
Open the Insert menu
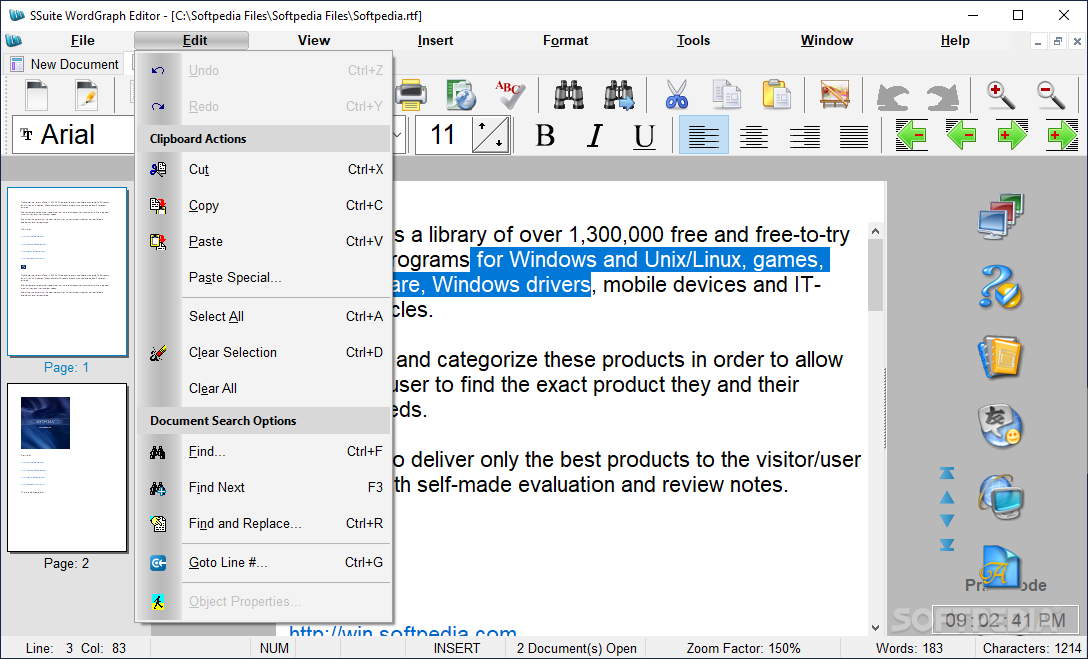point(435,40)
